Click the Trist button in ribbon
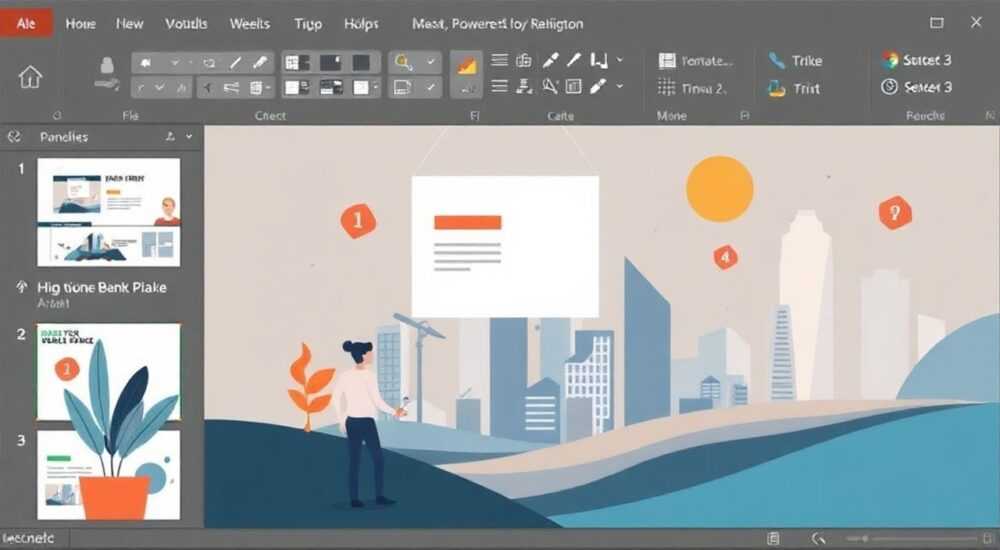The image size is (1000, 550). 794,89
